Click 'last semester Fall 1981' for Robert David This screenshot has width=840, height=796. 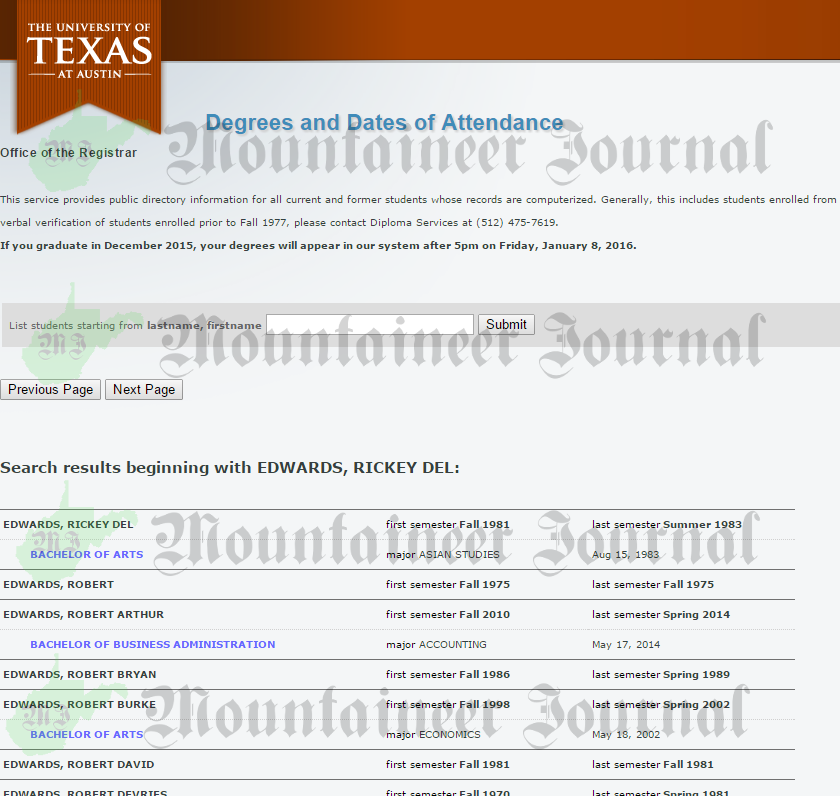pyautogui.click(x=653, y=764)
